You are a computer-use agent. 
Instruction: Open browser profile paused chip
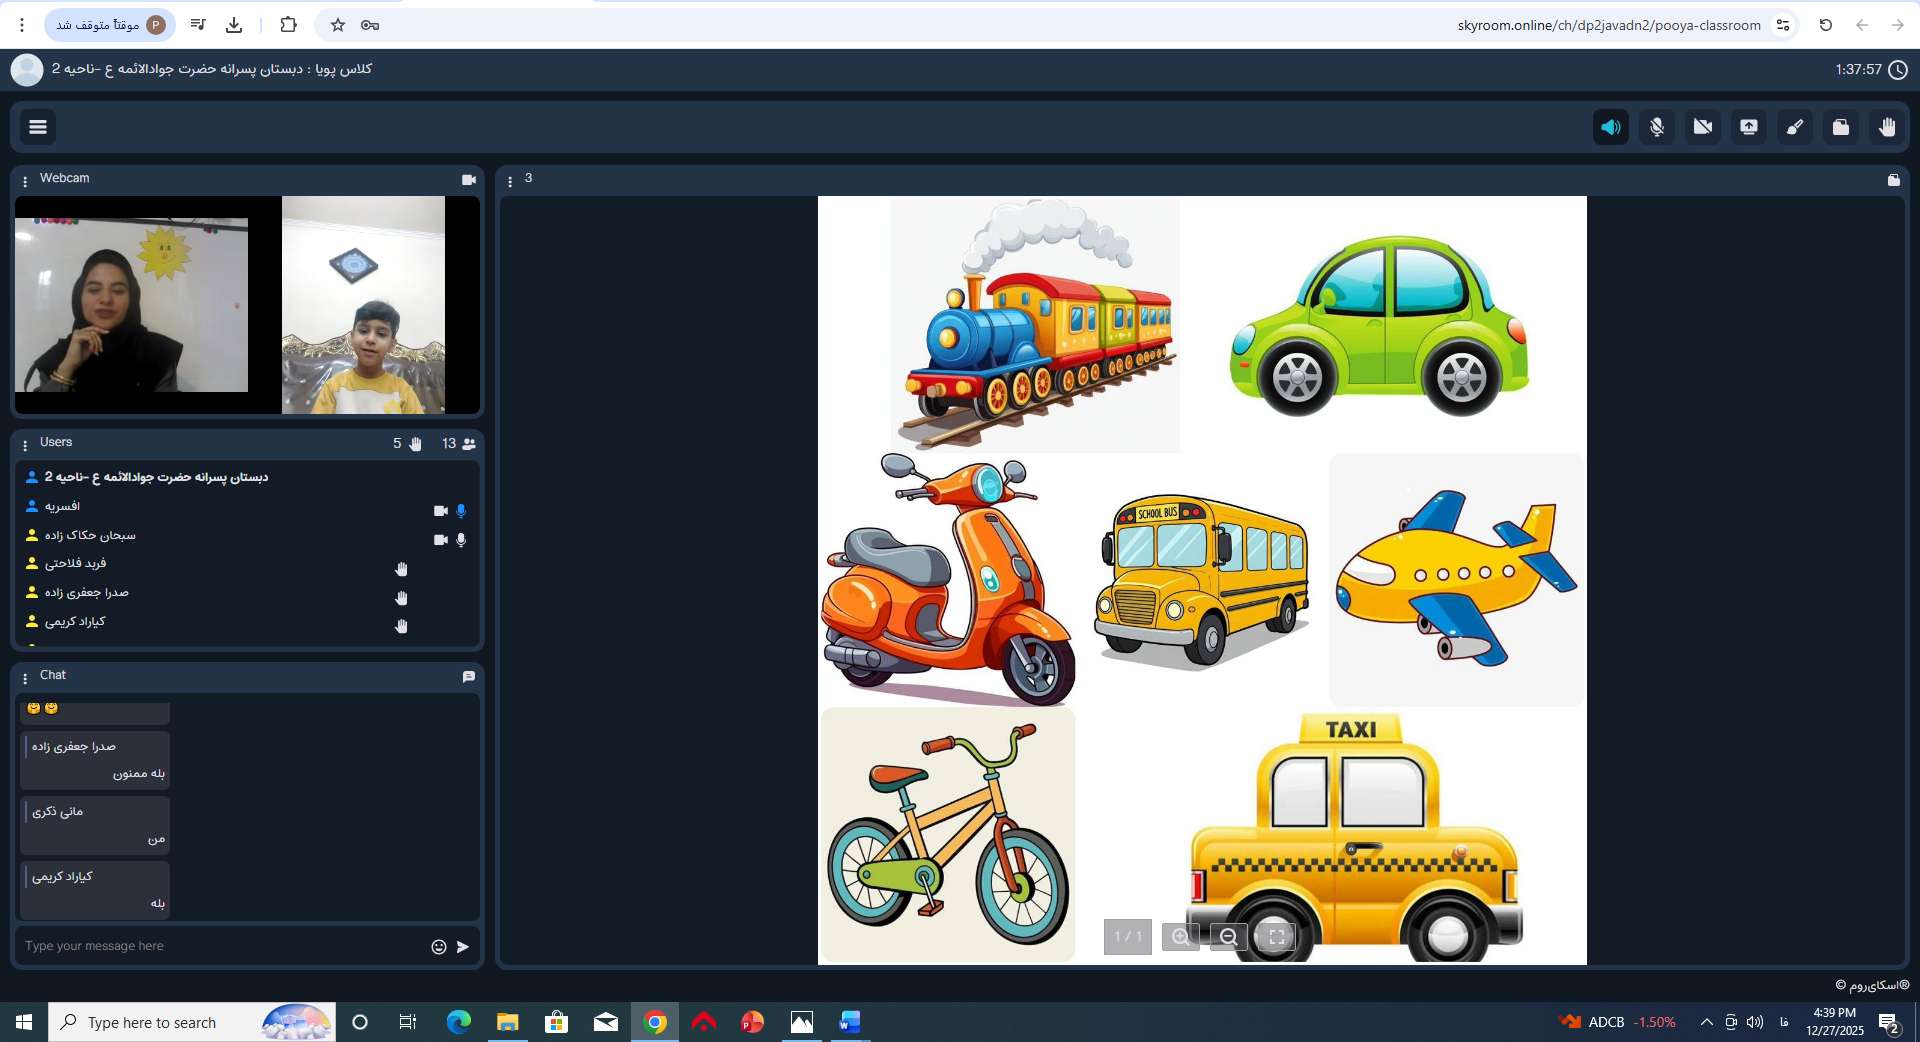(110, 25)
